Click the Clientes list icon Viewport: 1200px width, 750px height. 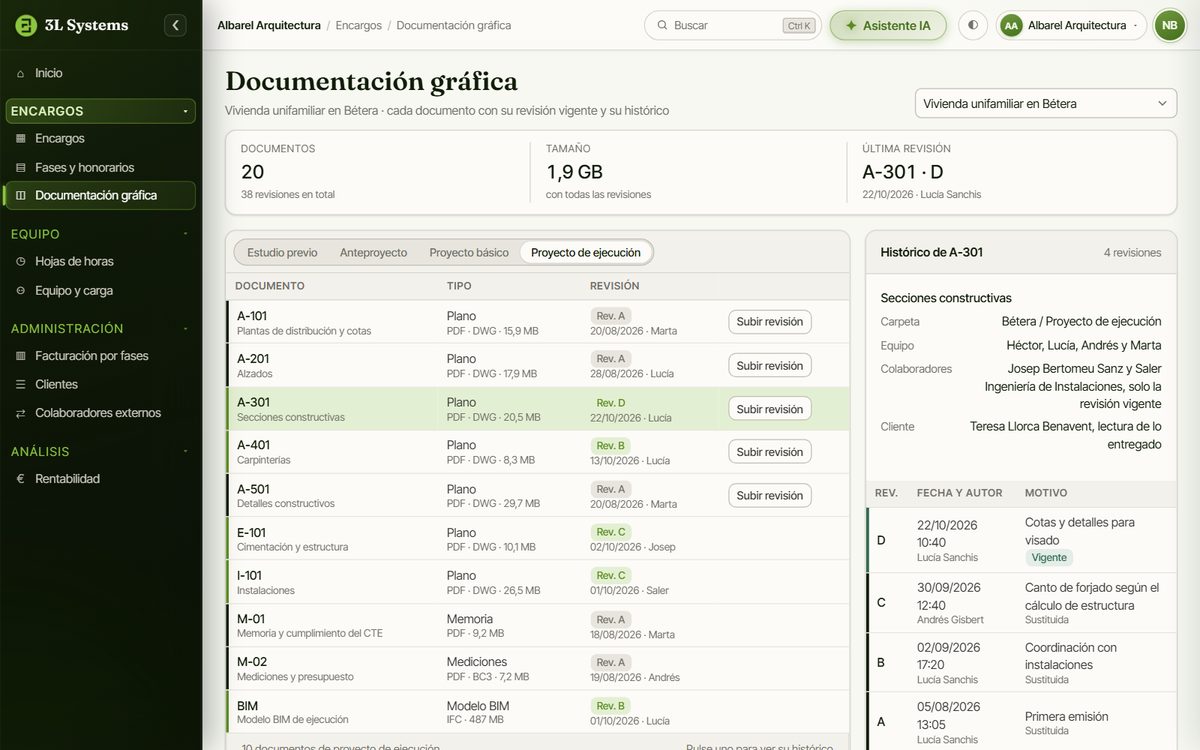(x=21, y=384)
